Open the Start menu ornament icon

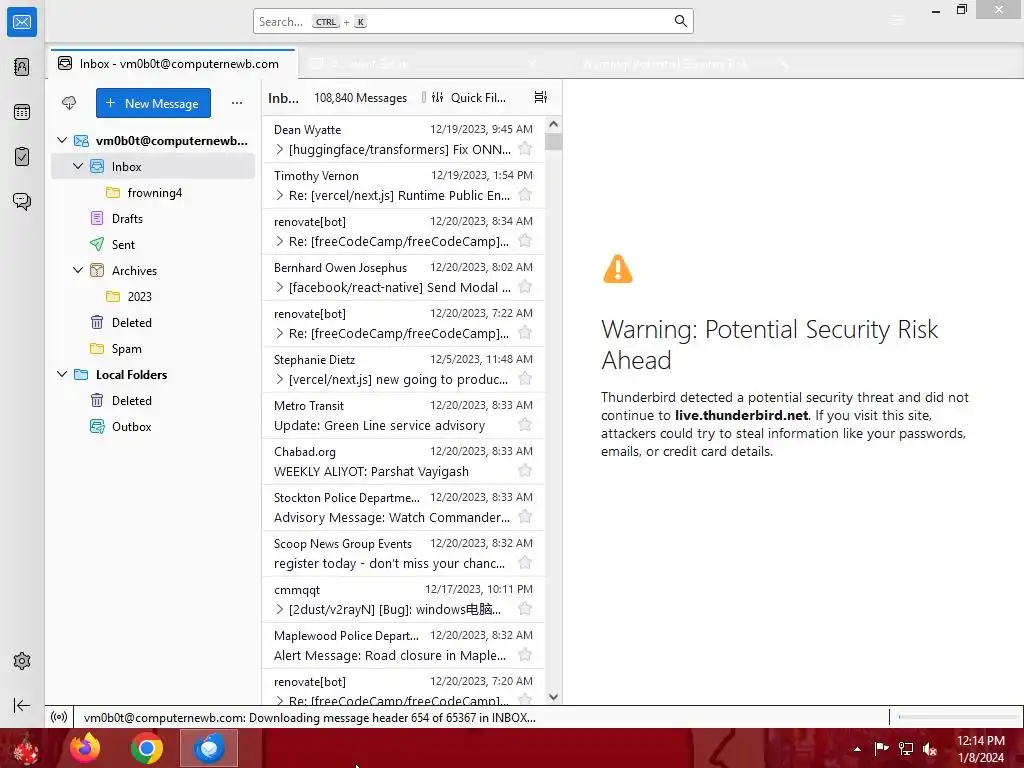tap(26, 748)
